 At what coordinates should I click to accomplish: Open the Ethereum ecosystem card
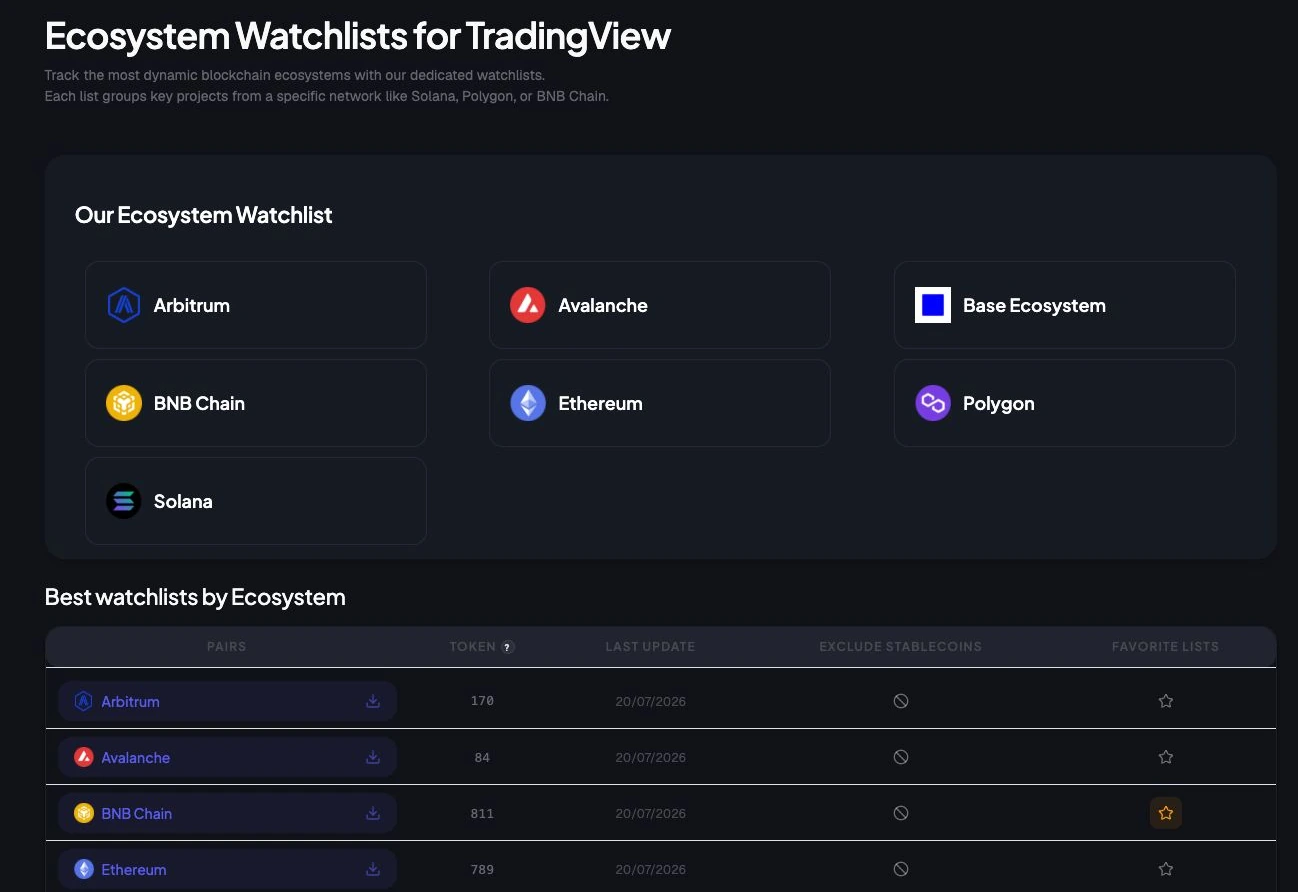pyautogui.click(x=660, y=403)
